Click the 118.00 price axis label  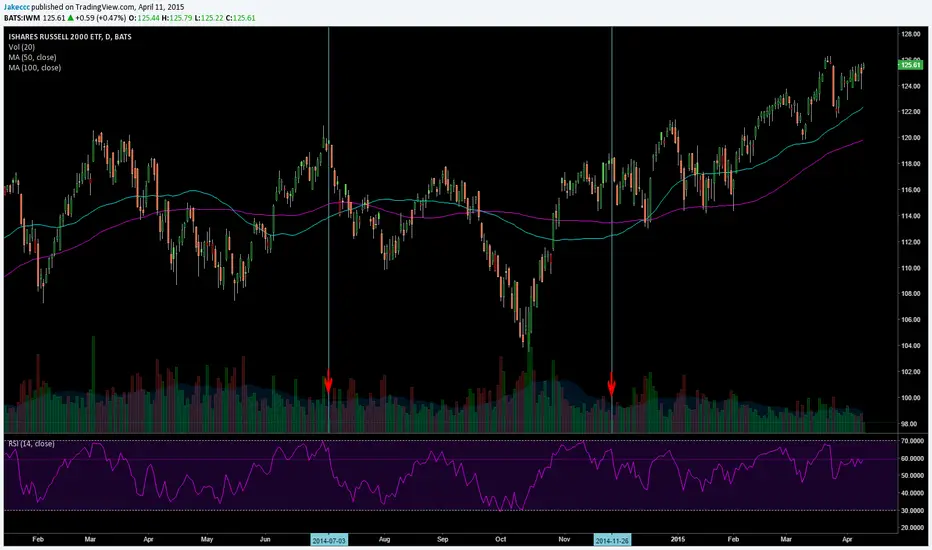(x=911, y=164)
